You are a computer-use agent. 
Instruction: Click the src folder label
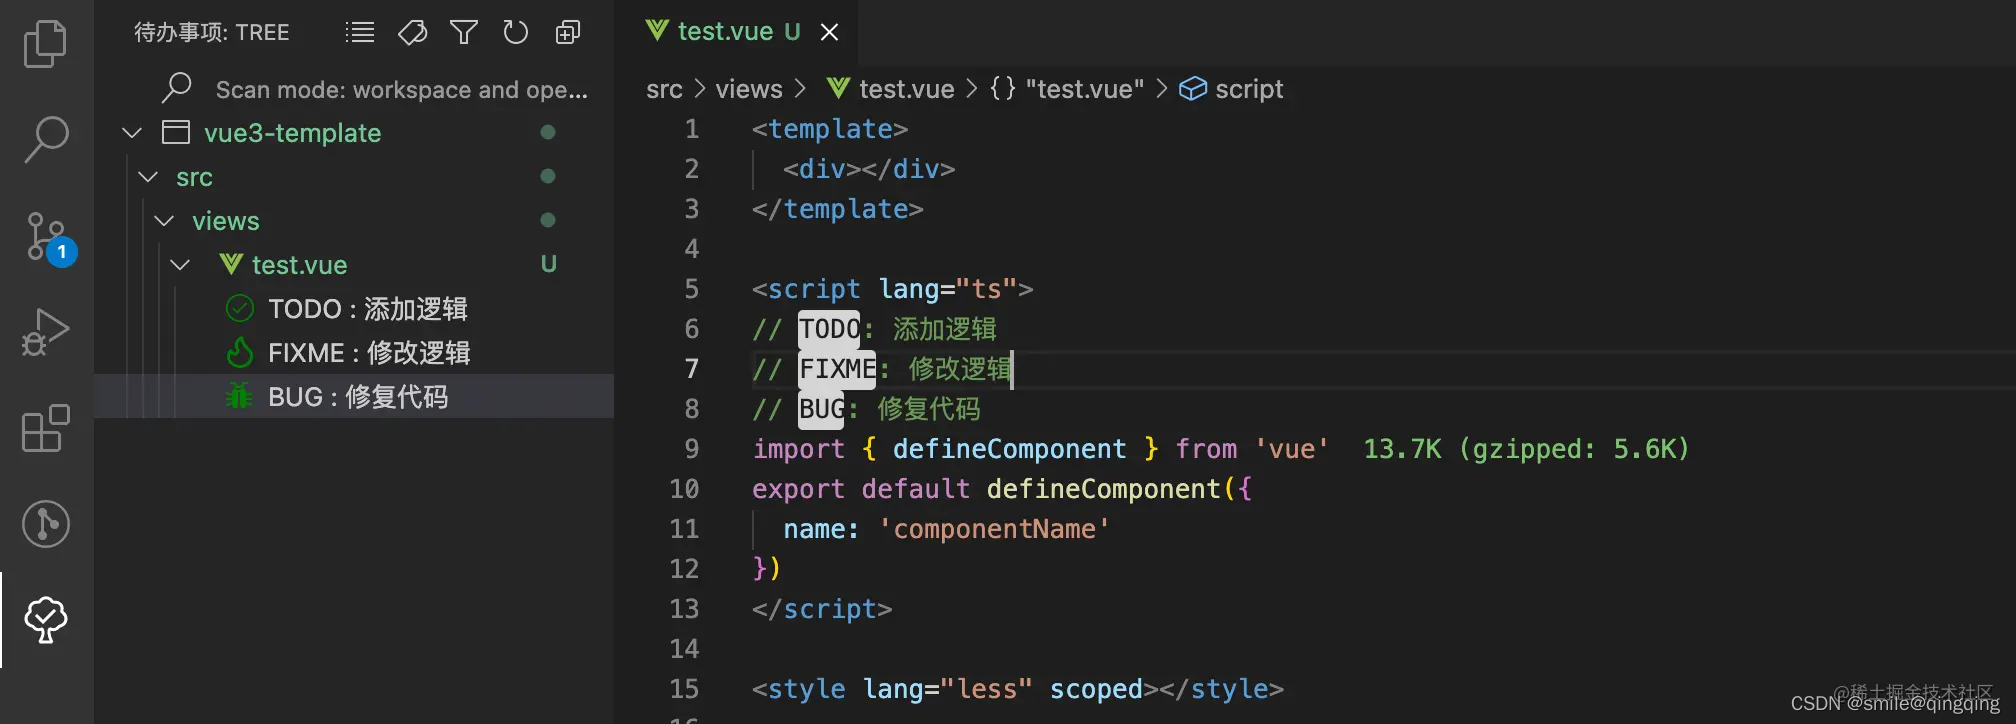(194, 177)
